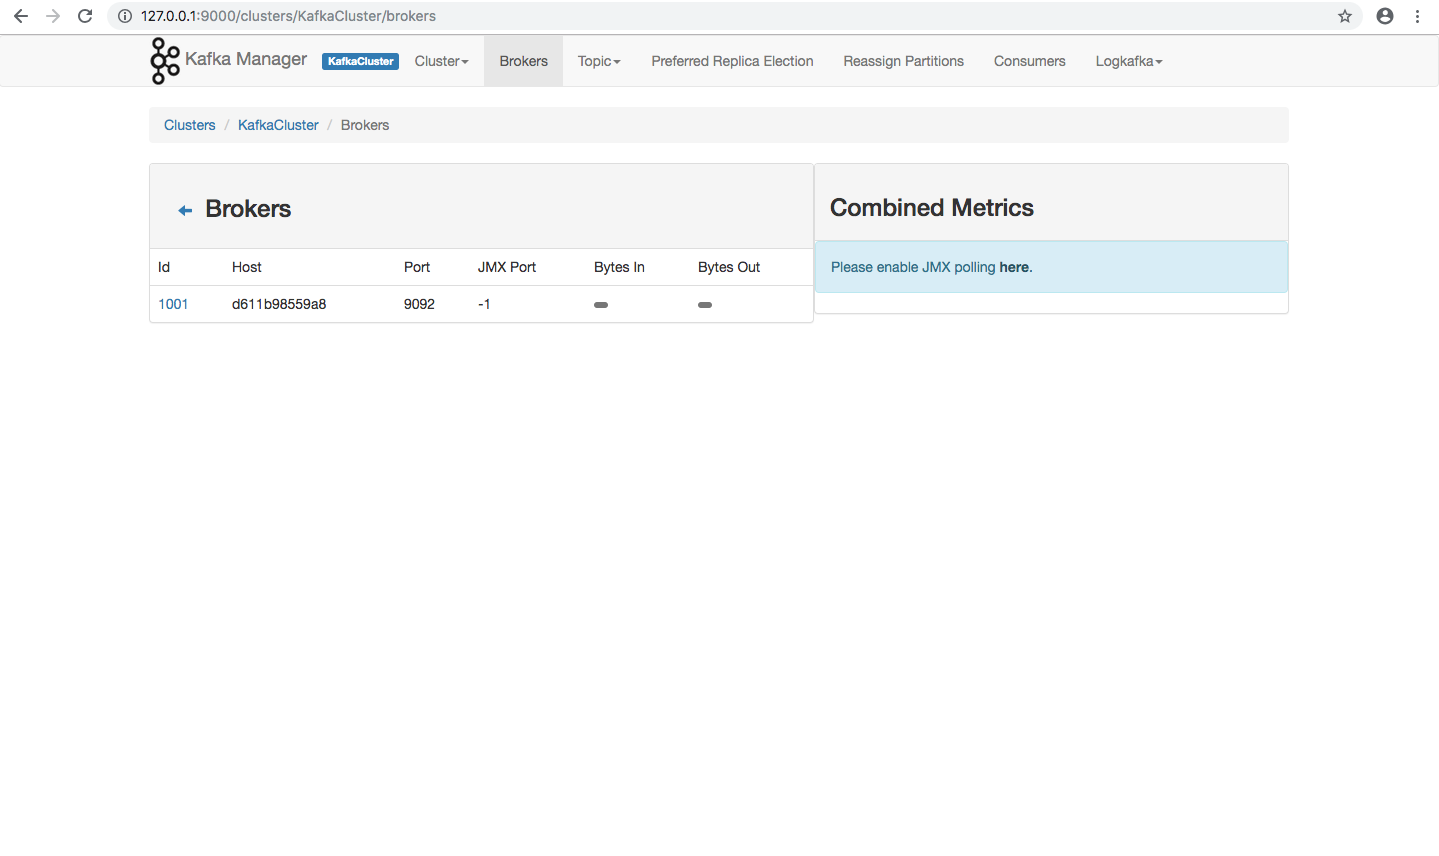Click the Bytes In dash badge for broker 1001
This screenshot has width=1439, height=856.
(x=601, y=305)
